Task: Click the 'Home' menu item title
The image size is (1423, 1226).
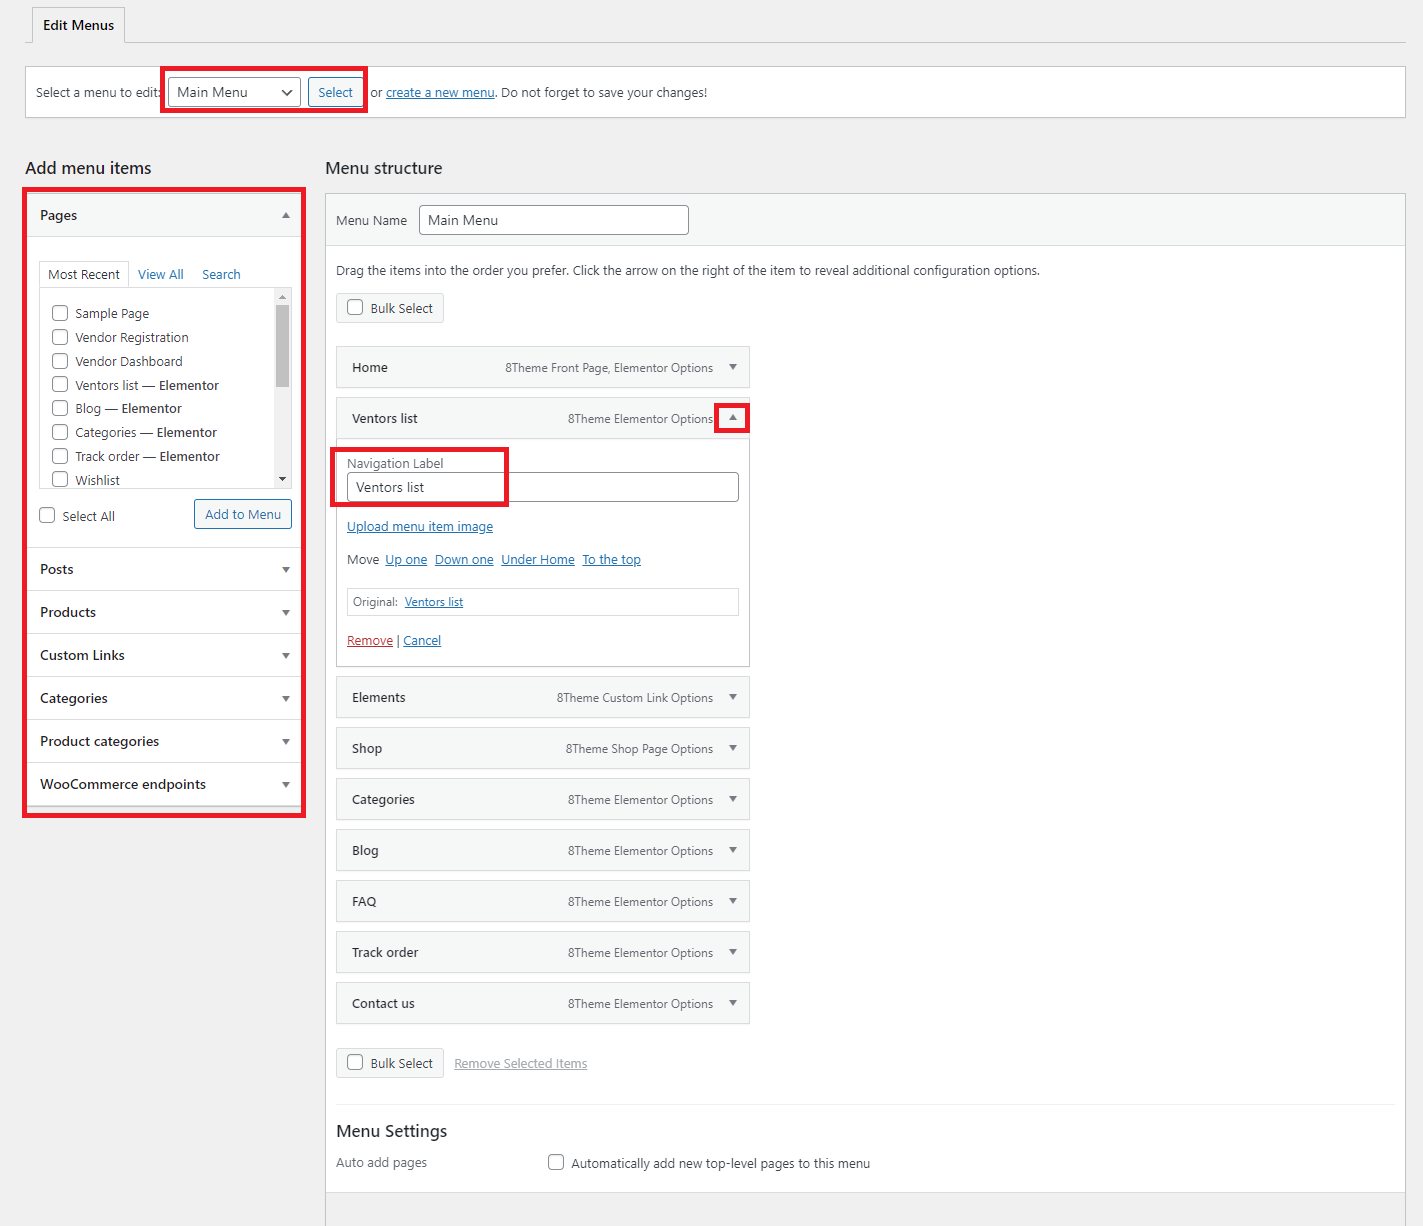Action: coord(370,368)
